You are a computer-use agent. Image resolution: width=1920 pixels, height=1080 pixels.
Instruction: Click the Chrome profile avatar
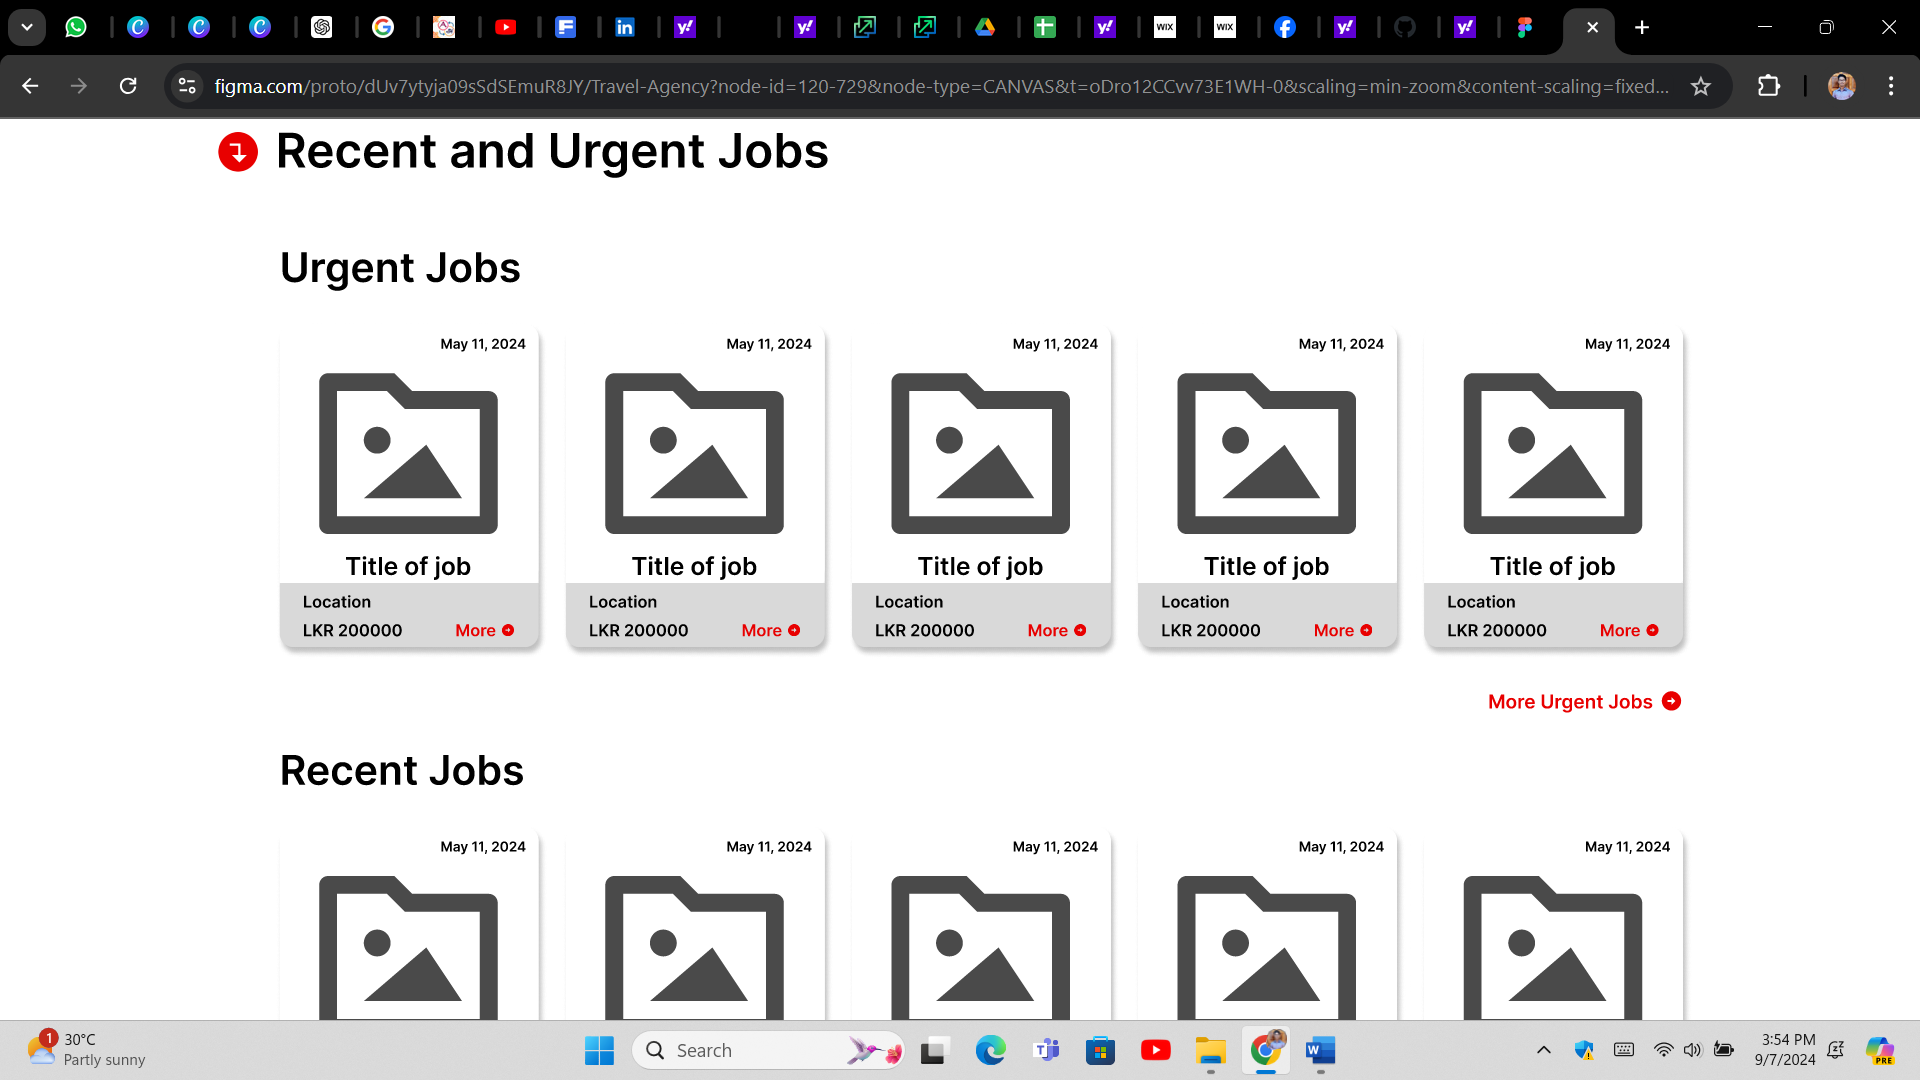coord(1841,86)
